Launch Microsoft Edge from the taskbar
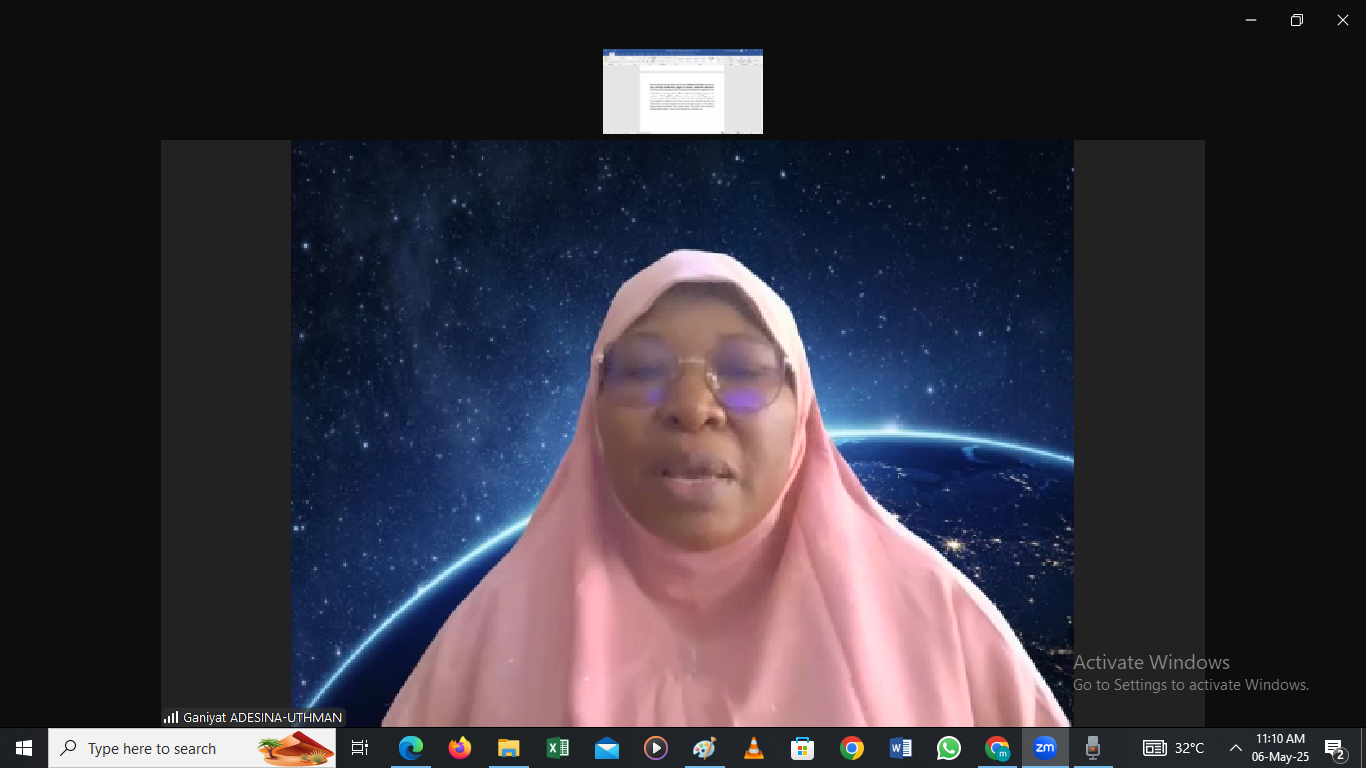Screen dimensions: 1366x768 (x=411, y=748)
